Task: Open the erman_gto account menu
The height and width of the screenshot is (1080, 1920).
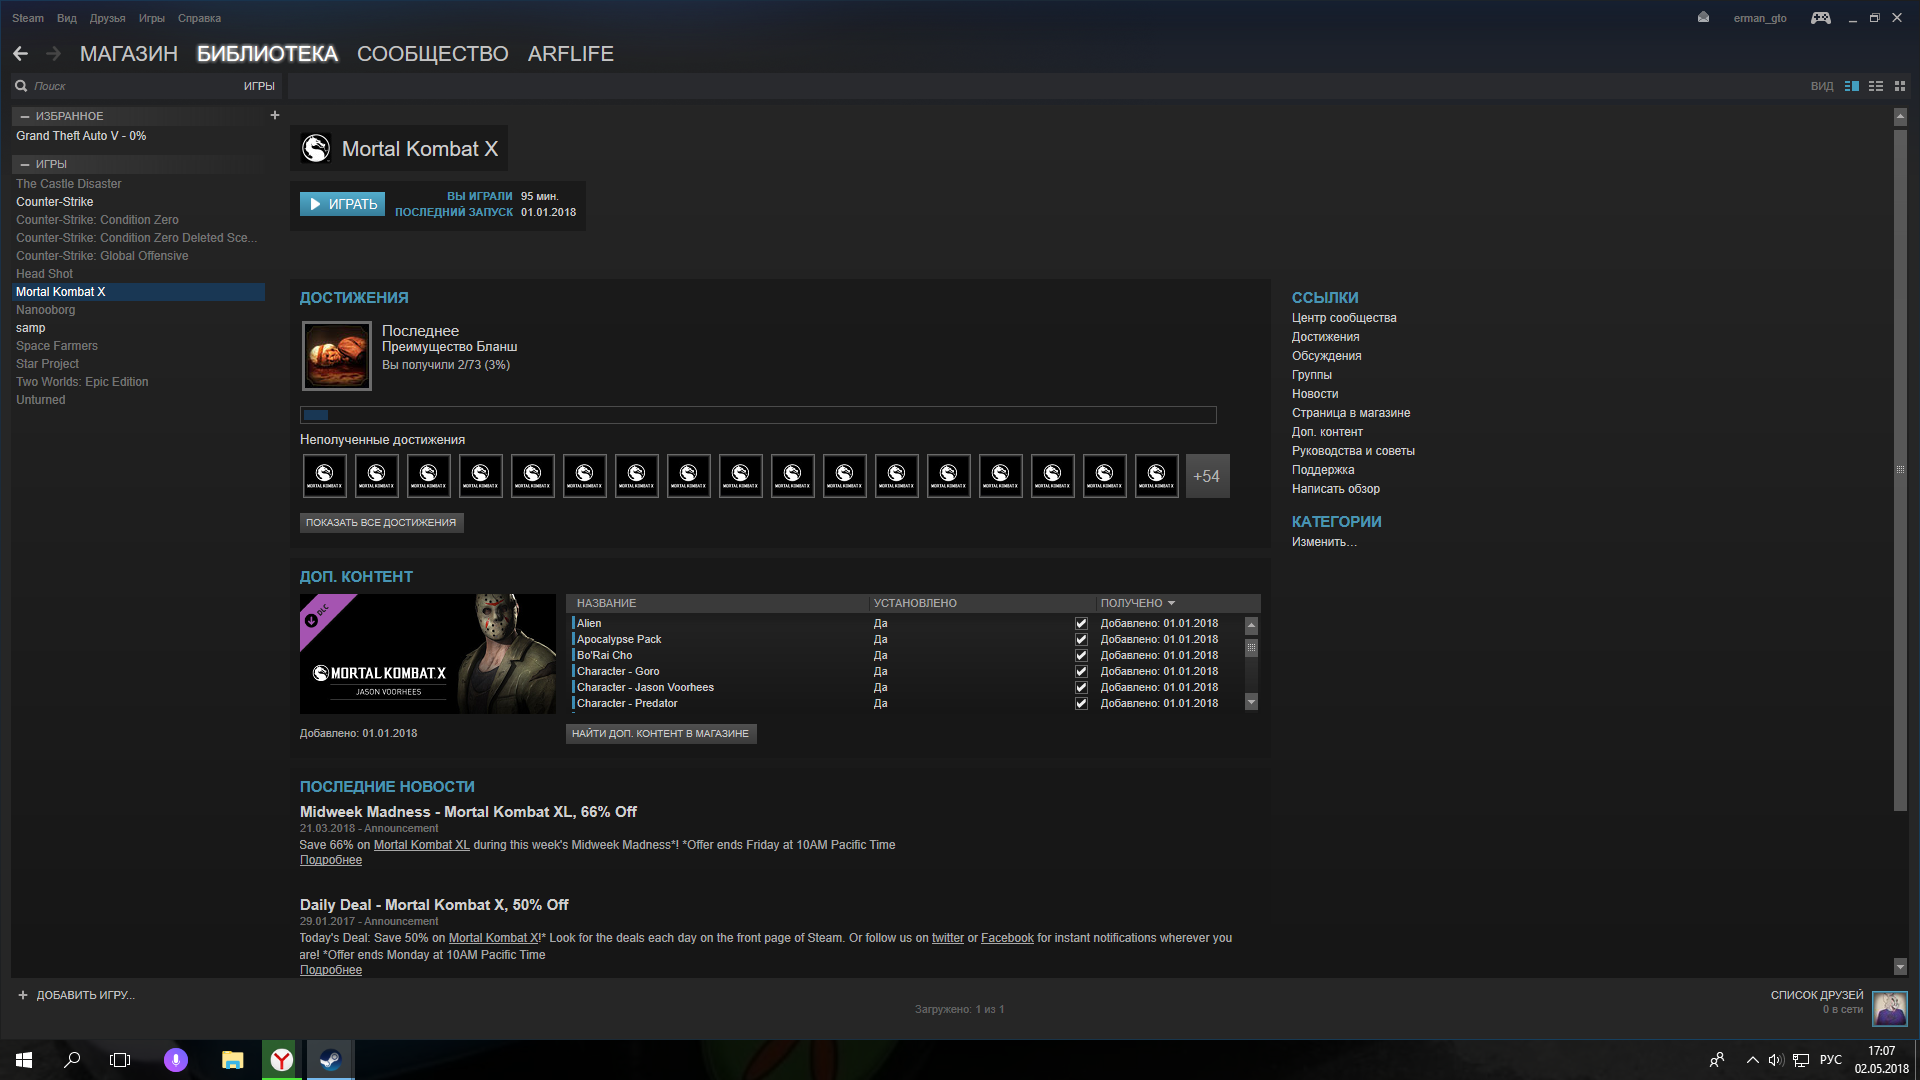Action: [1760, 18]
